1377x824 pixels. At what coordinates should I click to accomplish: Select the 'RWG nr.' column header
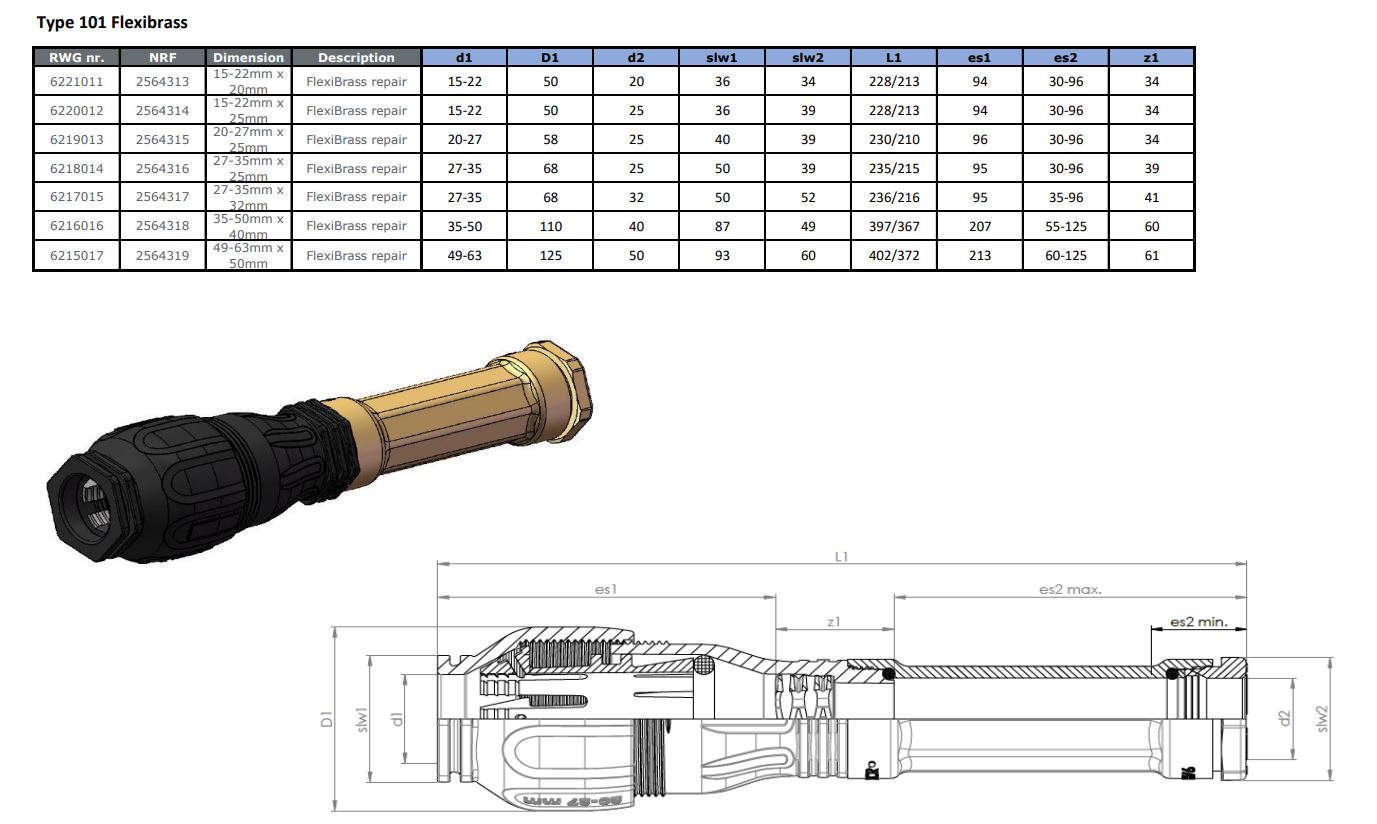pos(77,57)
